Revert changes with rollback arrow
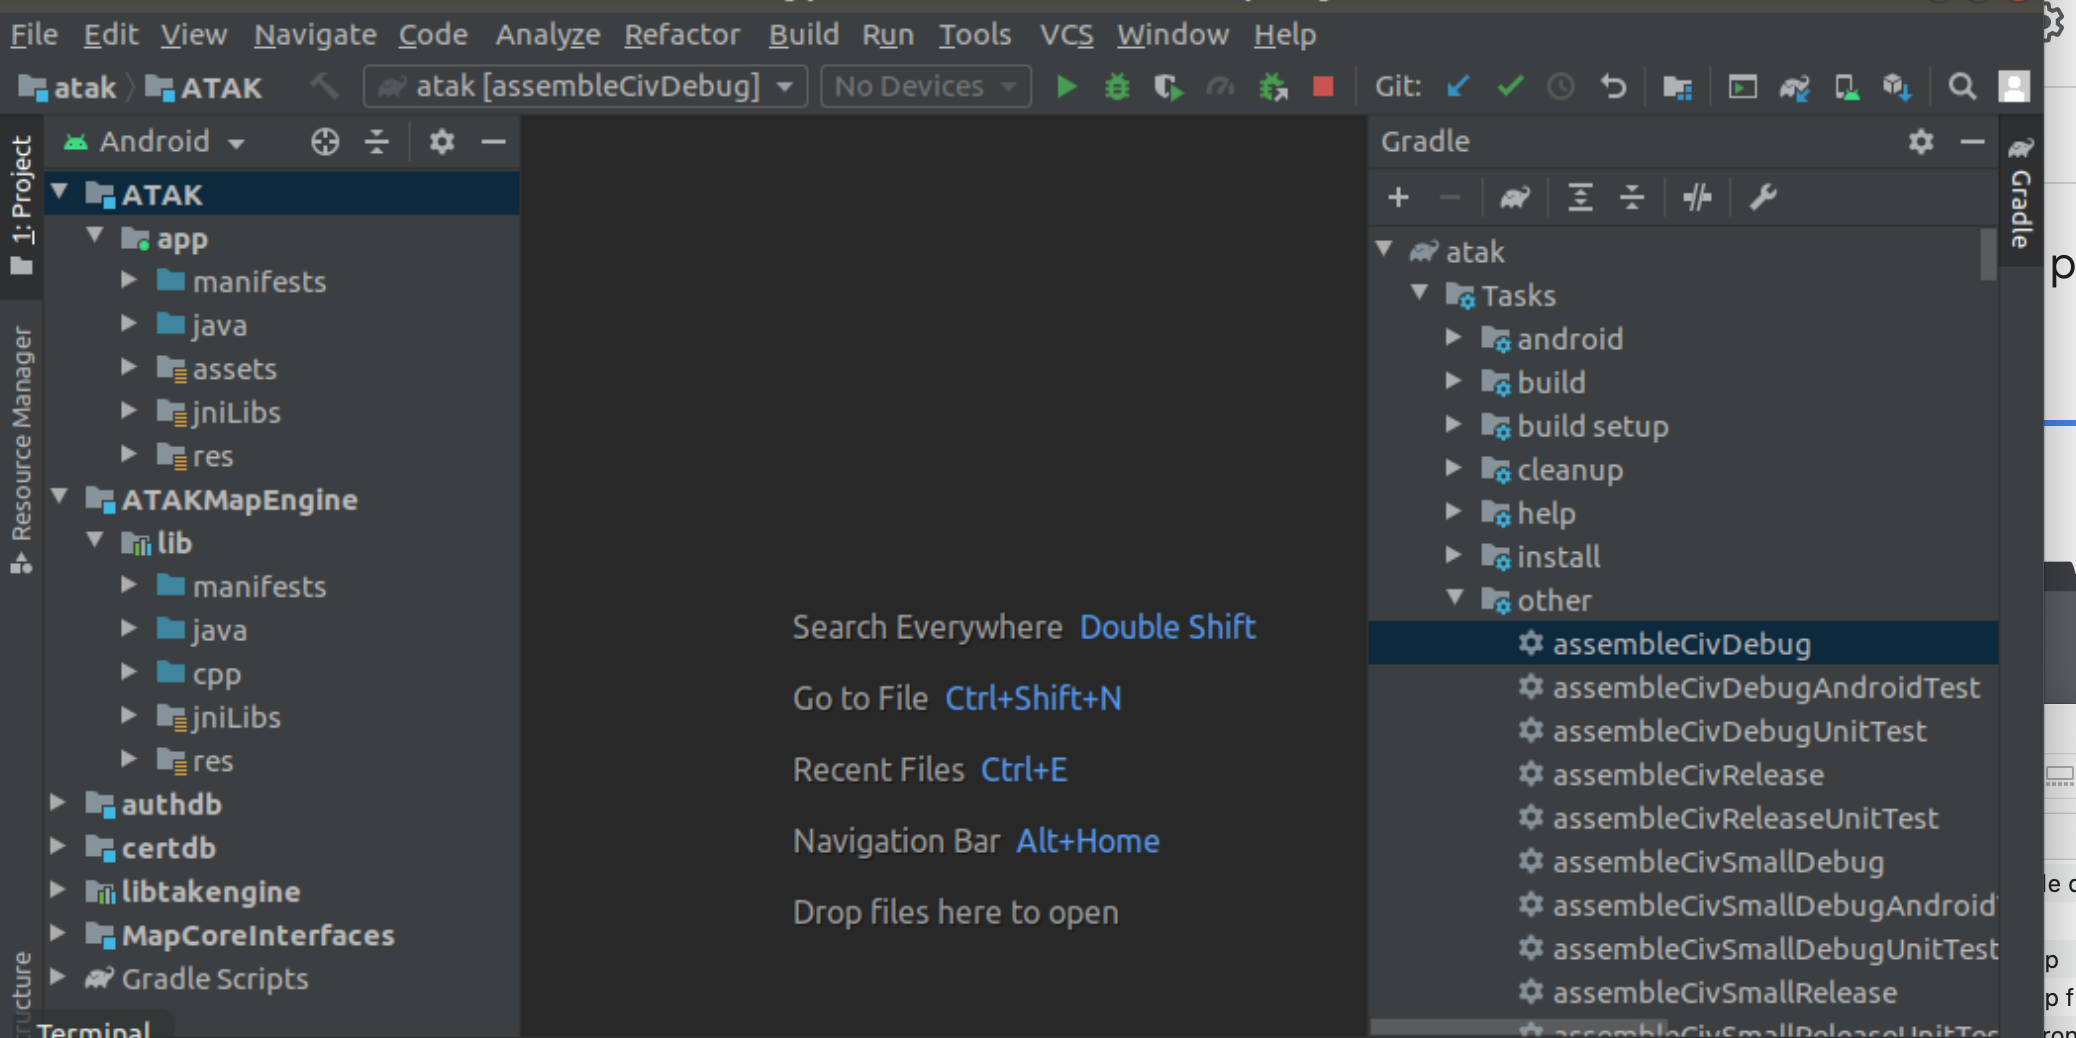 point(1613,87)
